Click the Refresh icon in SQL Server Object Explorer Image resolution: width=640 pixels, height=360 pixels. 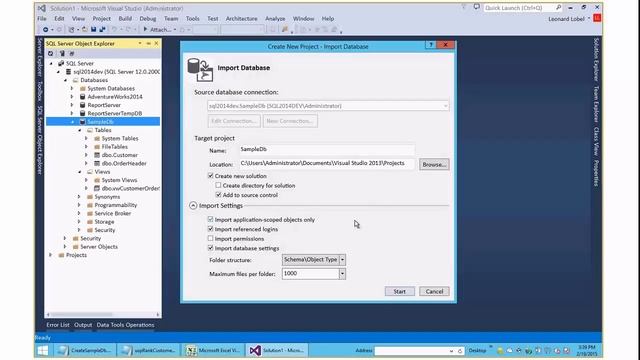coord(51,53)
